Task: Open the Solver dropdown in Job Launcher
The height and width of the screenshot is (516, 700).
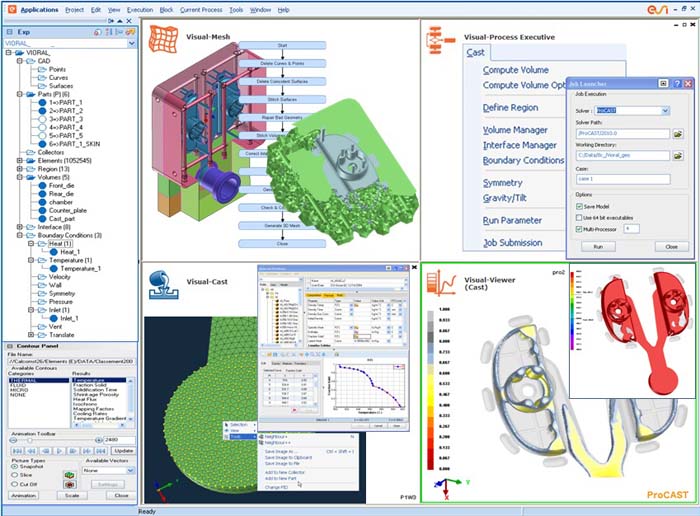Action: (x=665, y=111)
